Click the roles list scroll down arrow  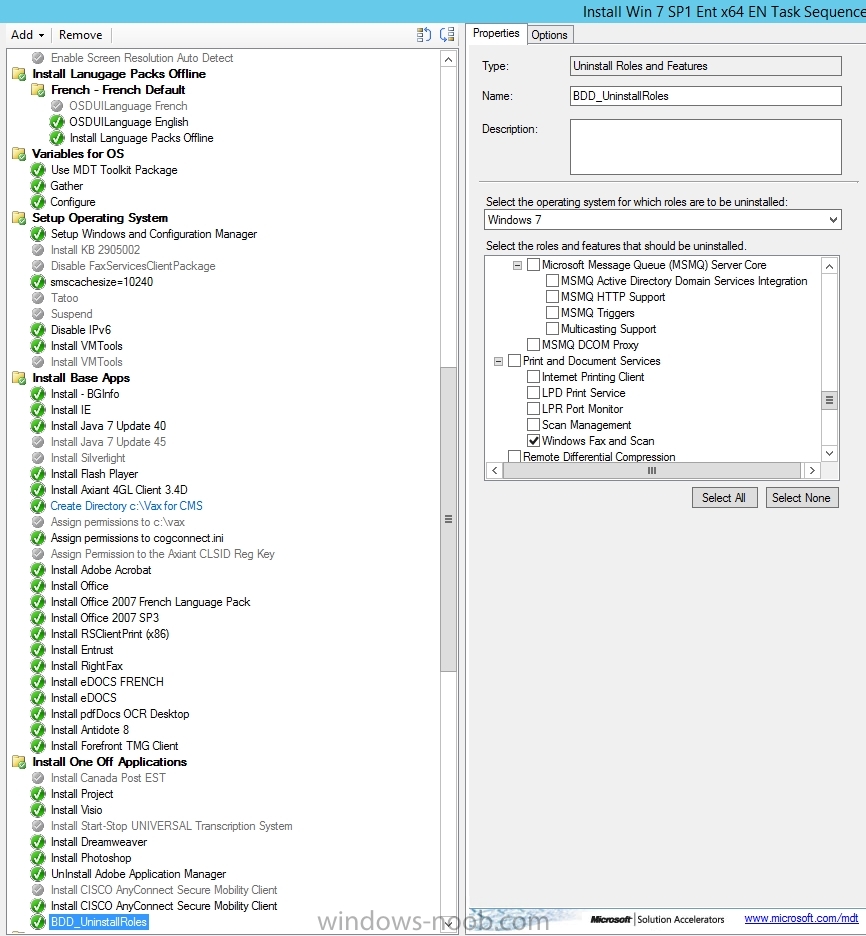click(x=830, y=454)
